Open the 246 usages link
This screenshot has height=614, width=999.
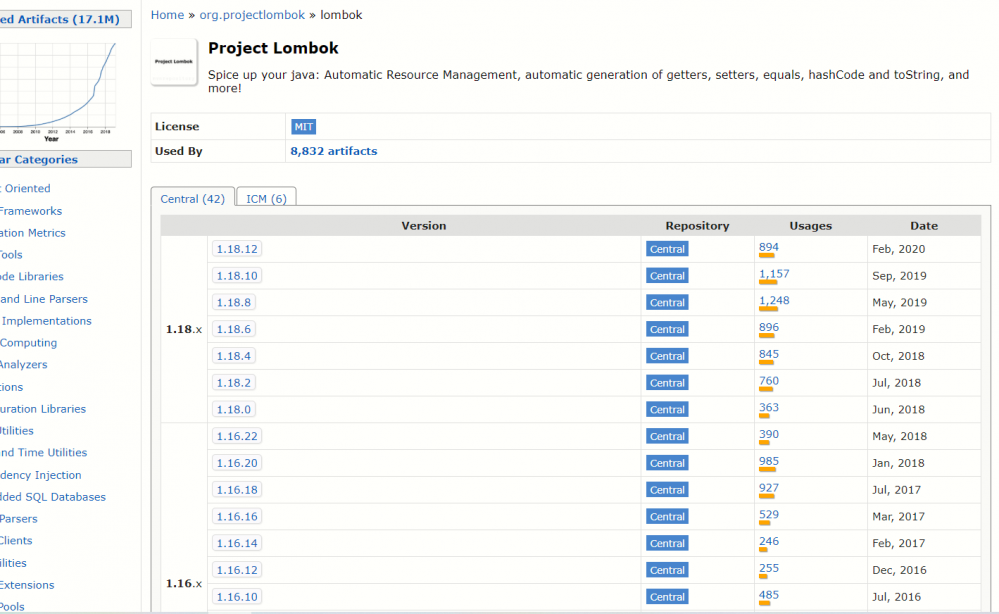(x=768, y=541)
